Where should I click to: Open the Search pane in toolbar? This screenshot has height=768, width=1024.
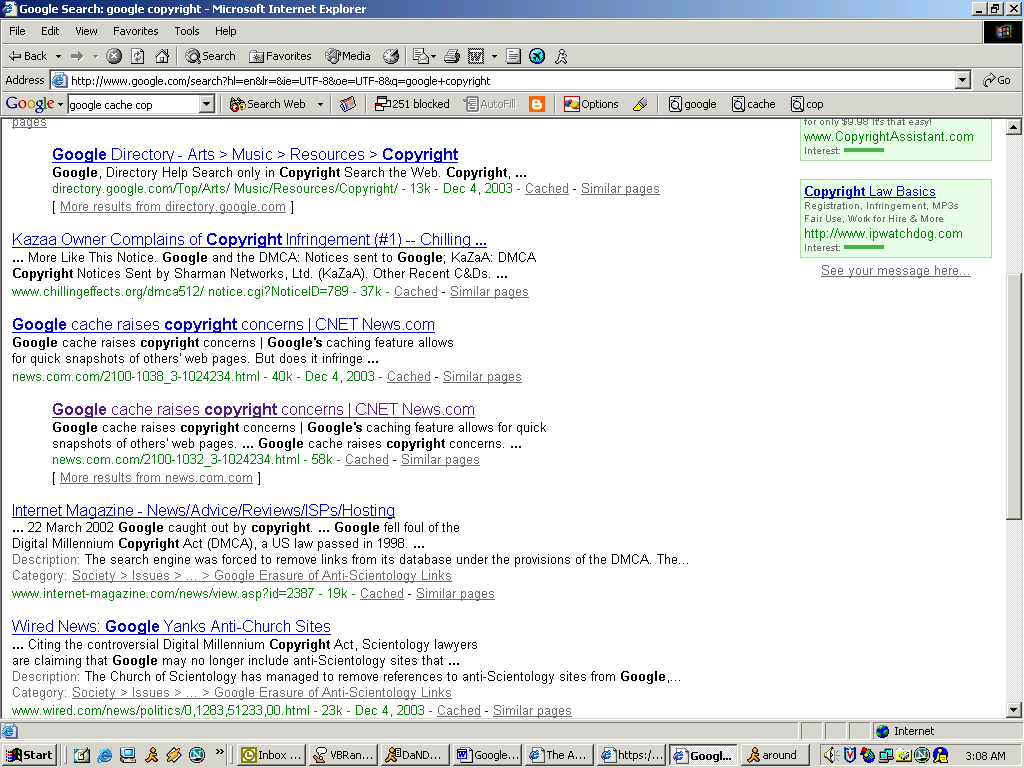[210, 56]
